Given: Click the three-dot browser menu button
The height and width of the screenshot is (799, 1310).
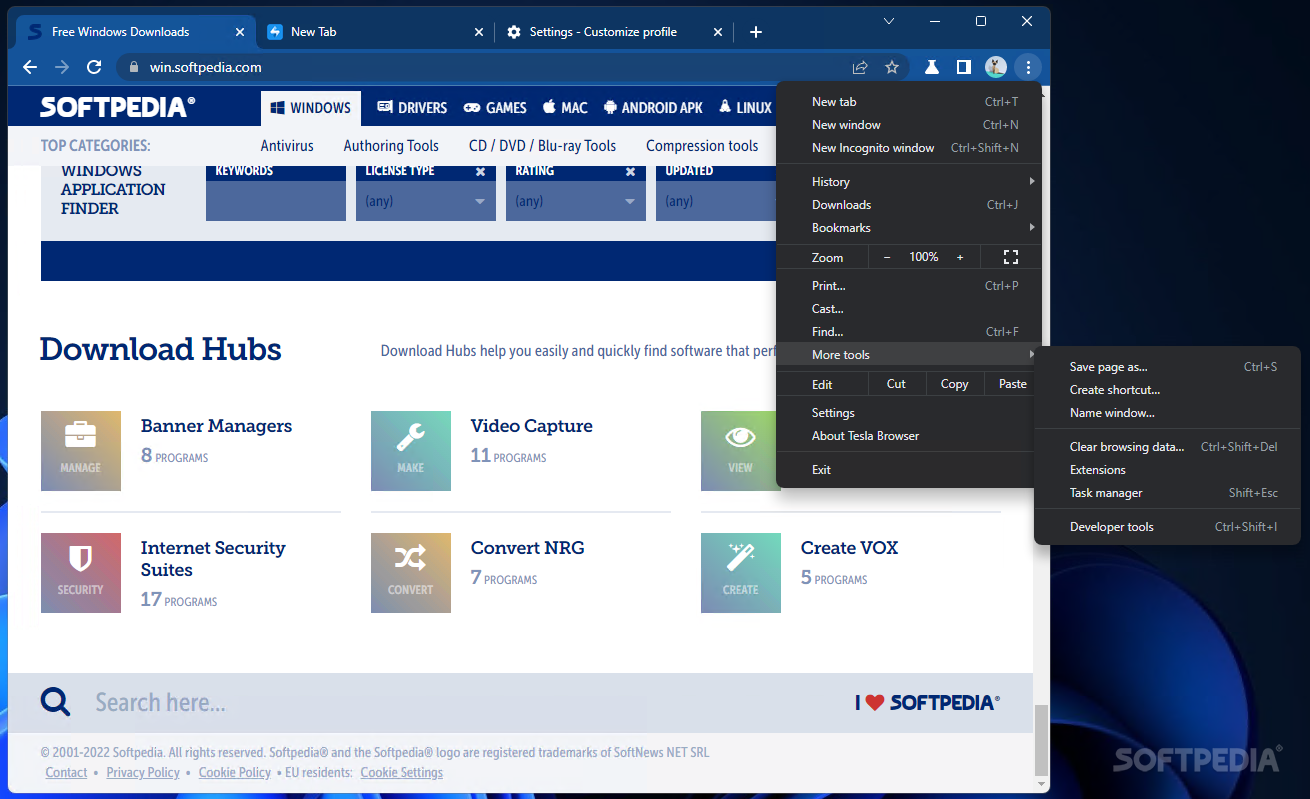Looking at the screenshot, I should (1027, 67).
